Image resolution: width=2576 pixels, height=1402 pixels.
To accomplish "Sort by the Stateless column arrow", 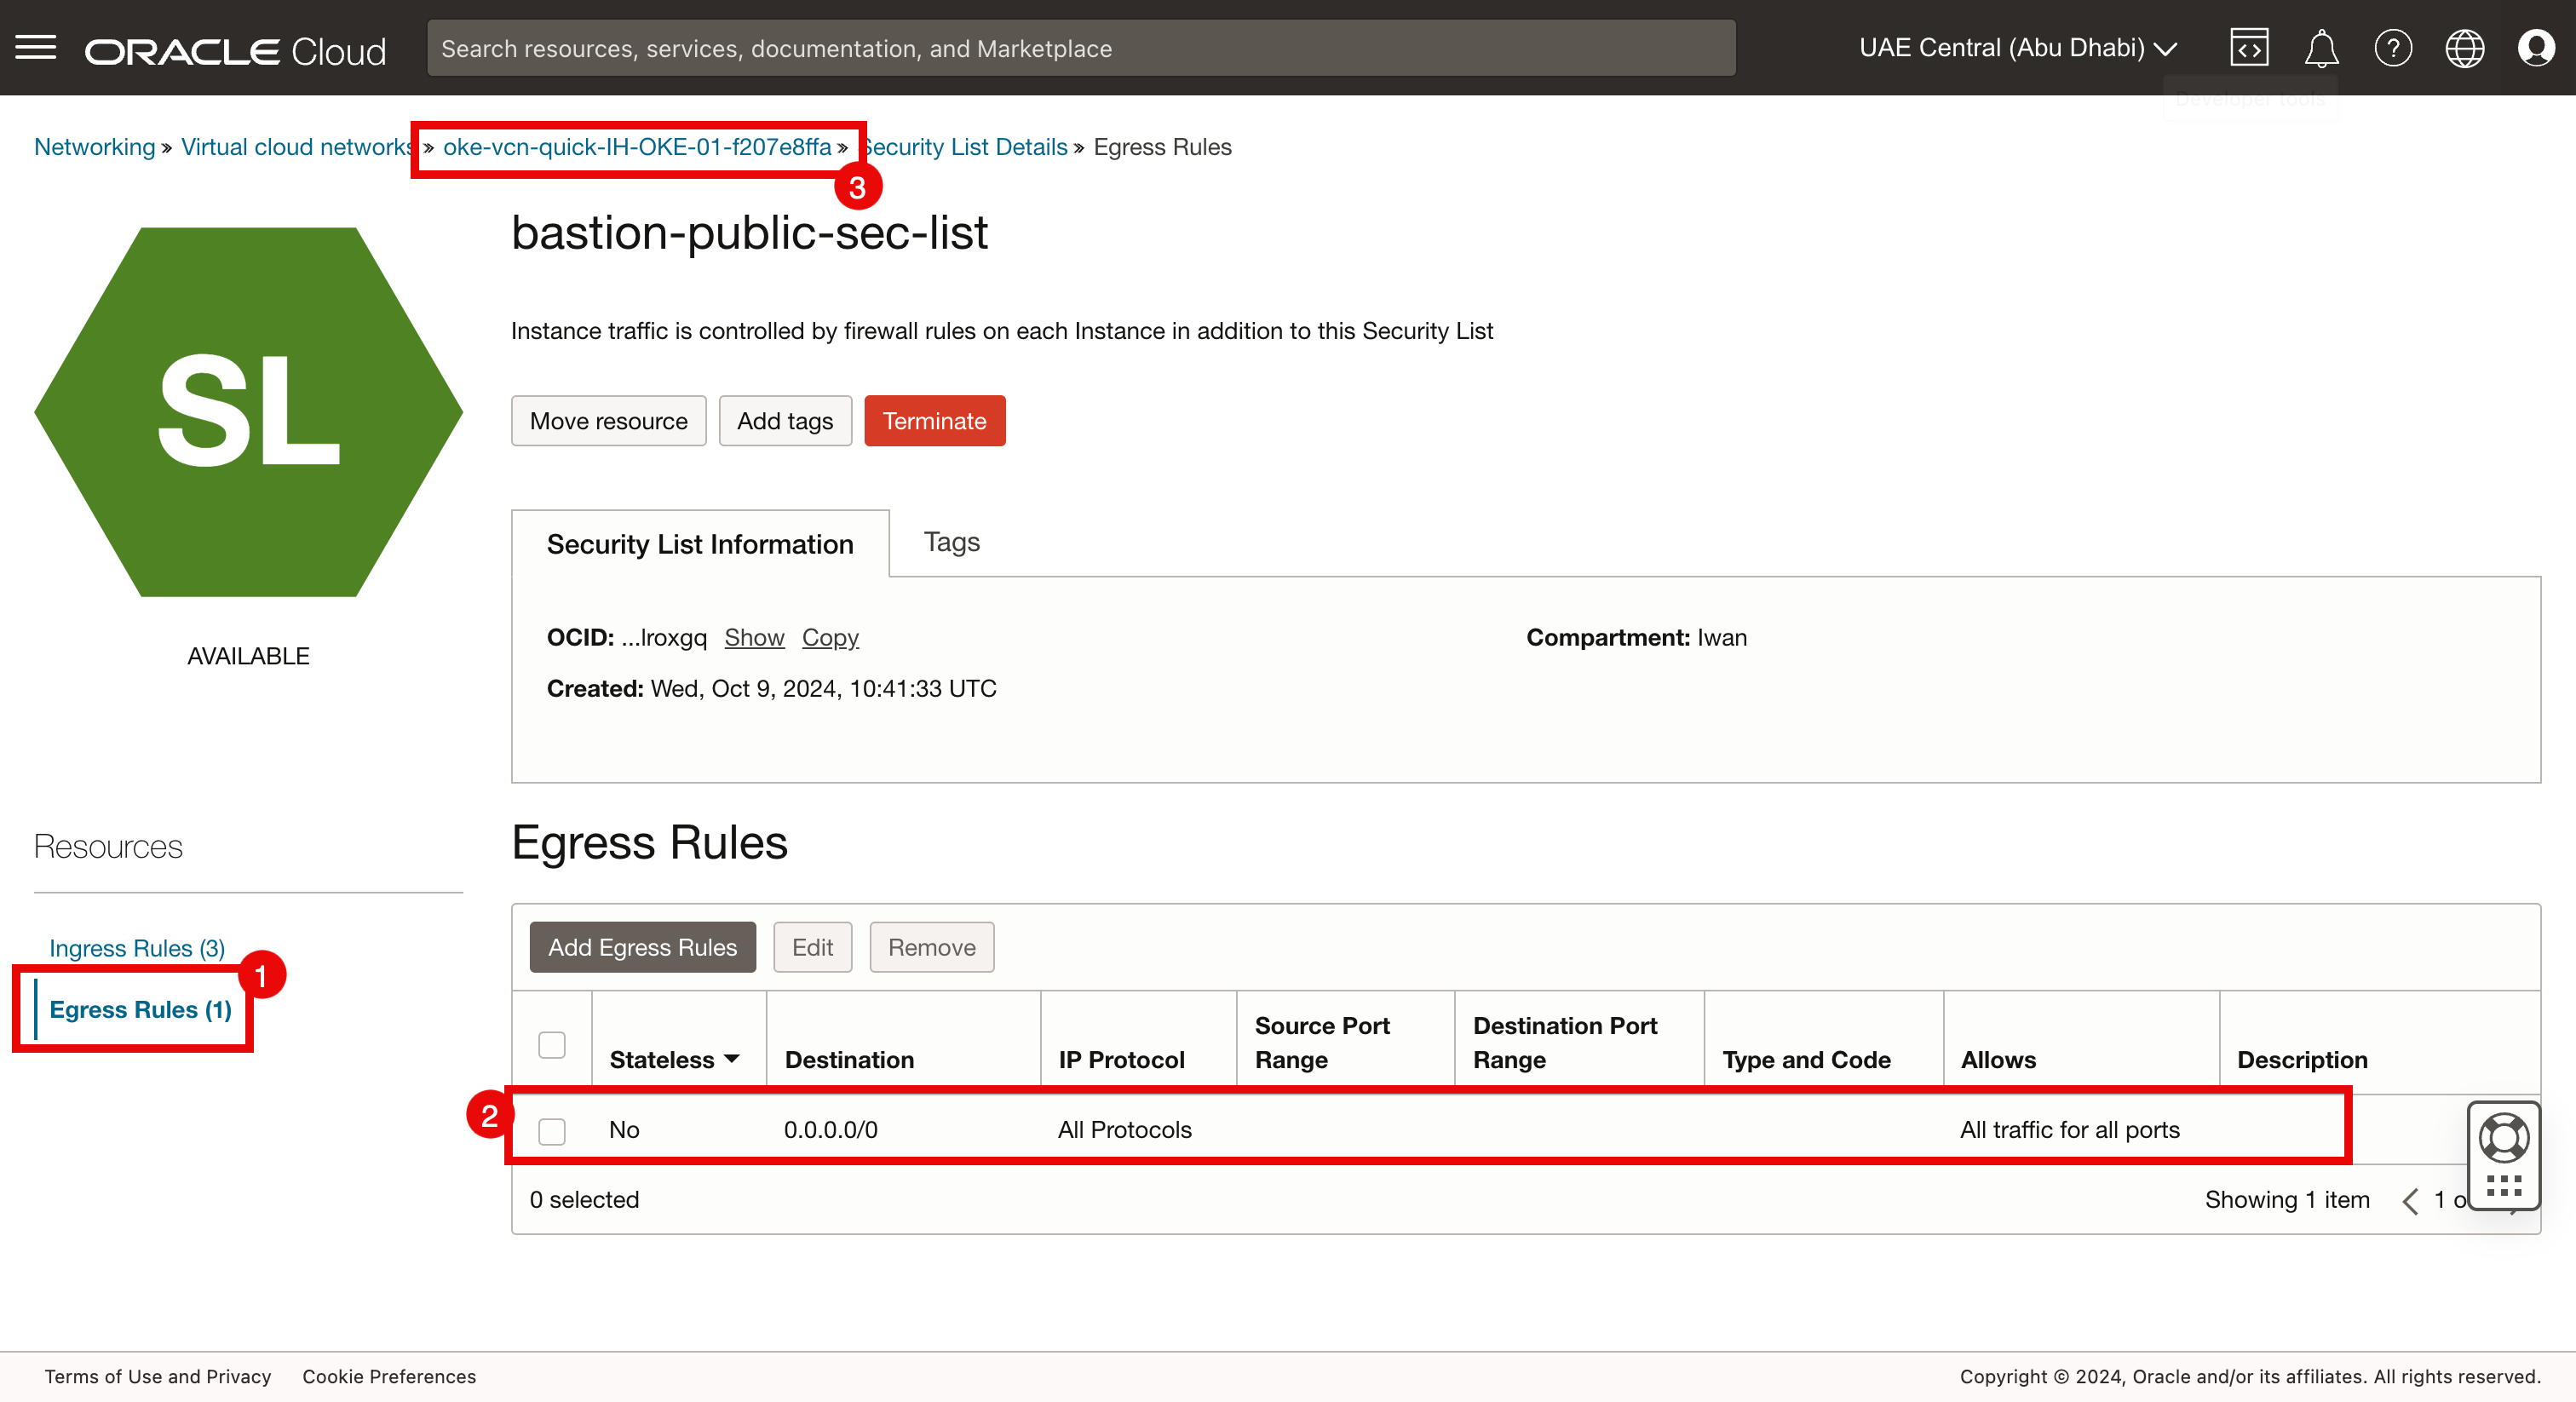I will point(731,1058).
